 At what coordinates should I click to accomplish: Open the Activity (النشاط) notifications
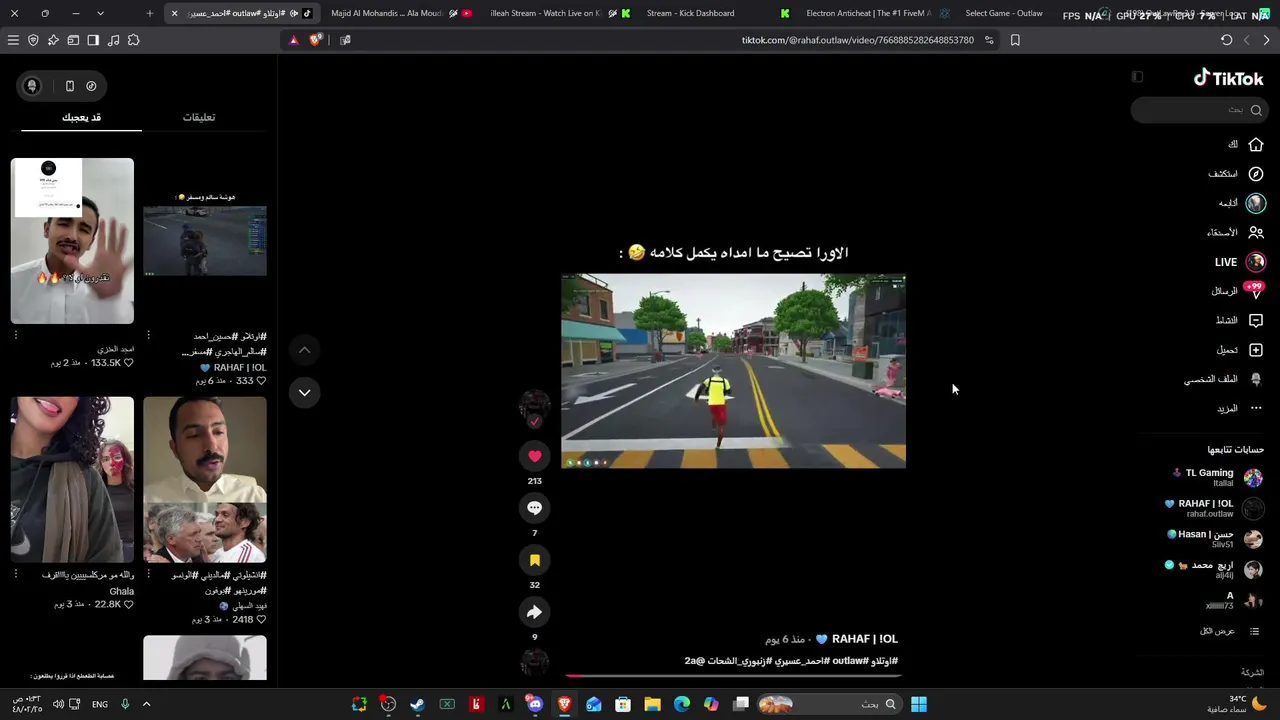[x=1240, y=320]
